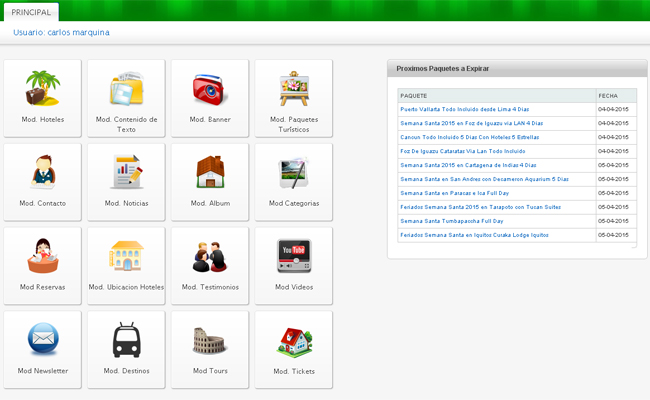Image resolution: width=650 pixels, height=400 pixels.
Task: Click the PAQUETE column header
Action: click(x=414, y=95)
